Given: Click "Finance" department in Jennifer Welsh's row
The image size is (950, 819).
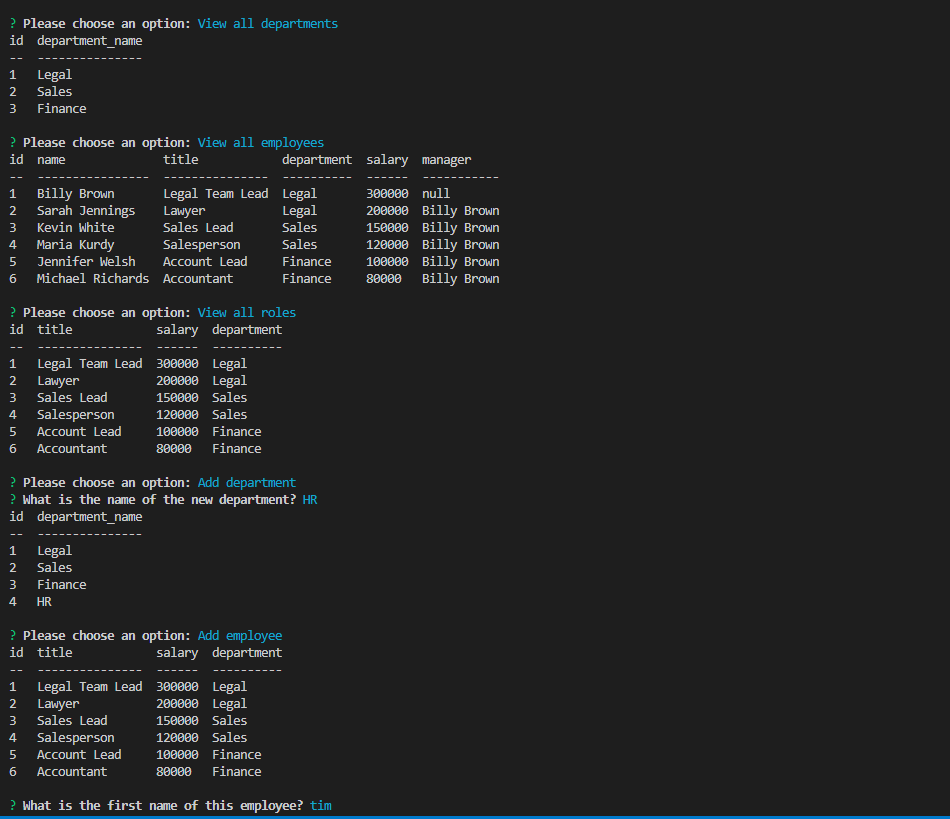Looking at the screenshot, I should [x=307, y=262].
